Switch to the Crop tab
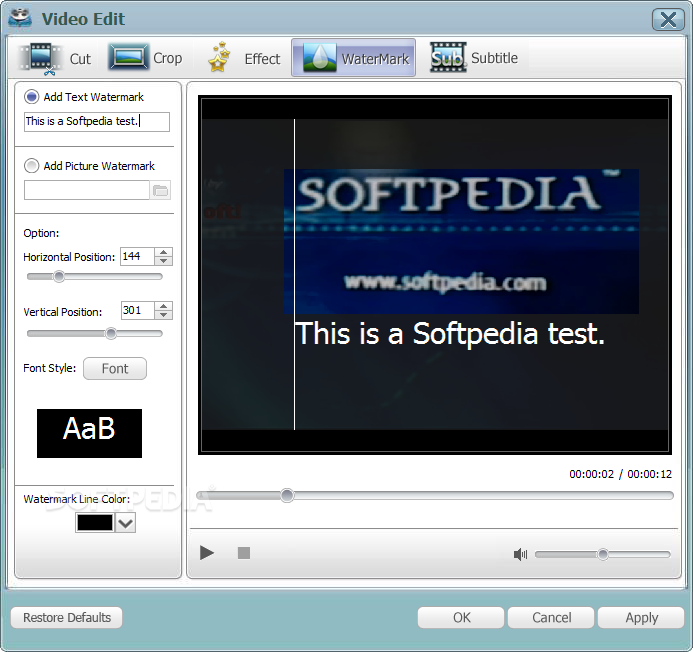 146,58
